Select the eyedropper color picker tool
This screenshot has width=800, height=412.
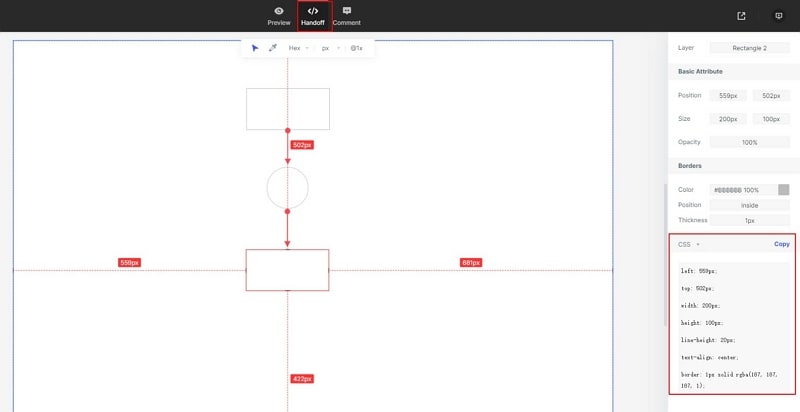pyautogui.click(x=272, y=48)
